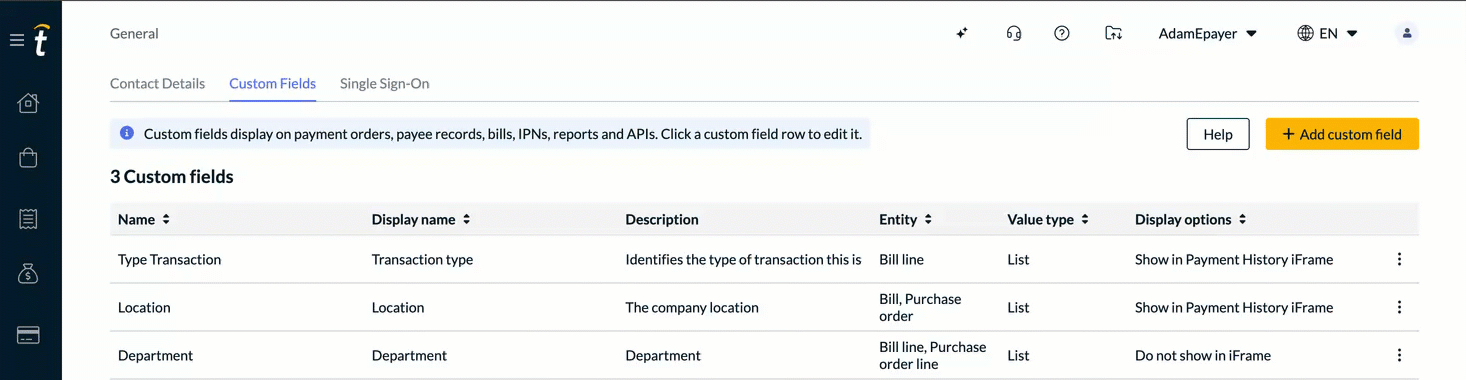Open row menu for Type Transaction

[1399, 259]
